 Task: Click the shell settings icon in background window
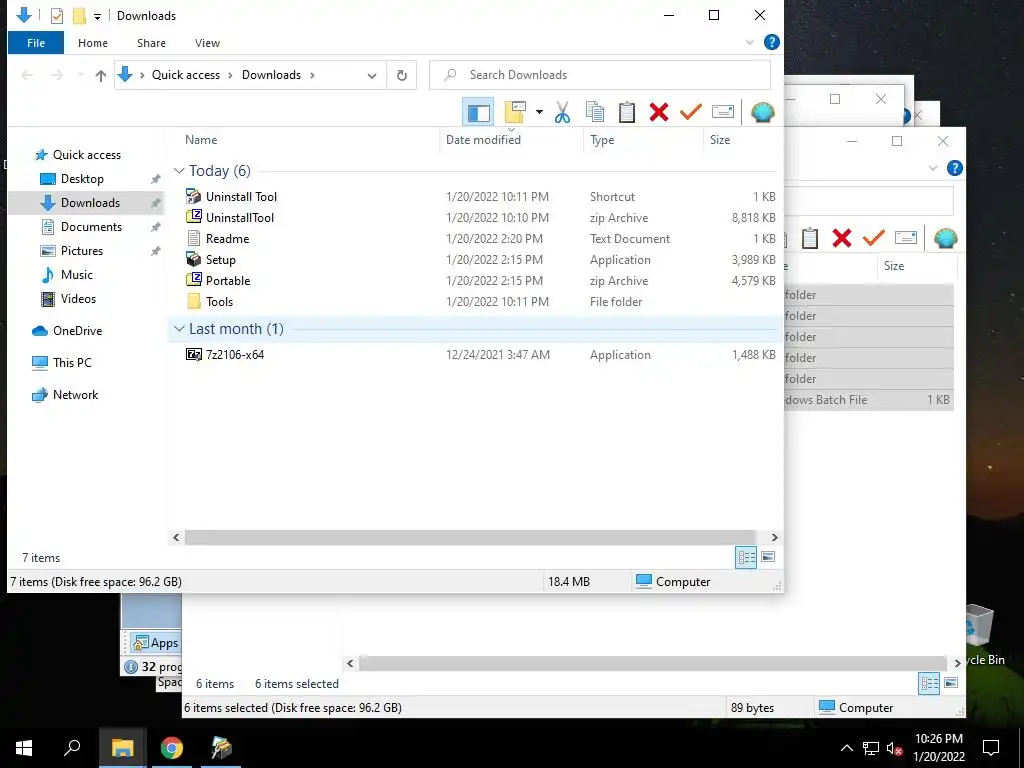point(945,238)
